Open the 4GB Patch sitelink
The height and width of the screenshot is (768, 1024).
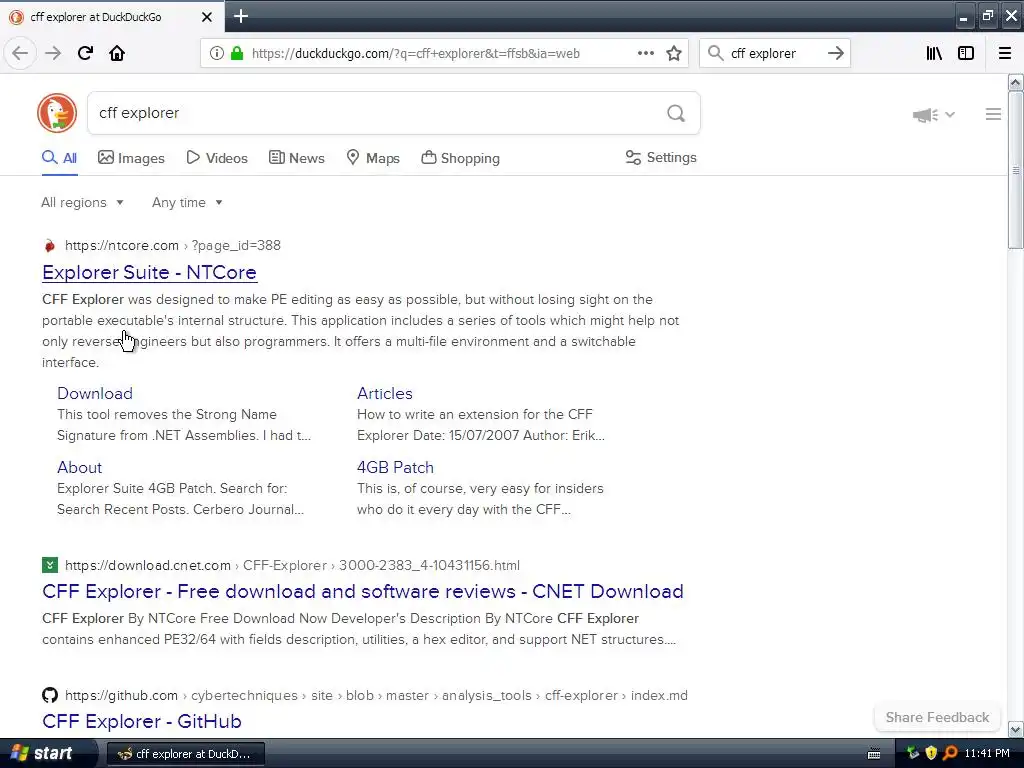click(x=395, y=467)
